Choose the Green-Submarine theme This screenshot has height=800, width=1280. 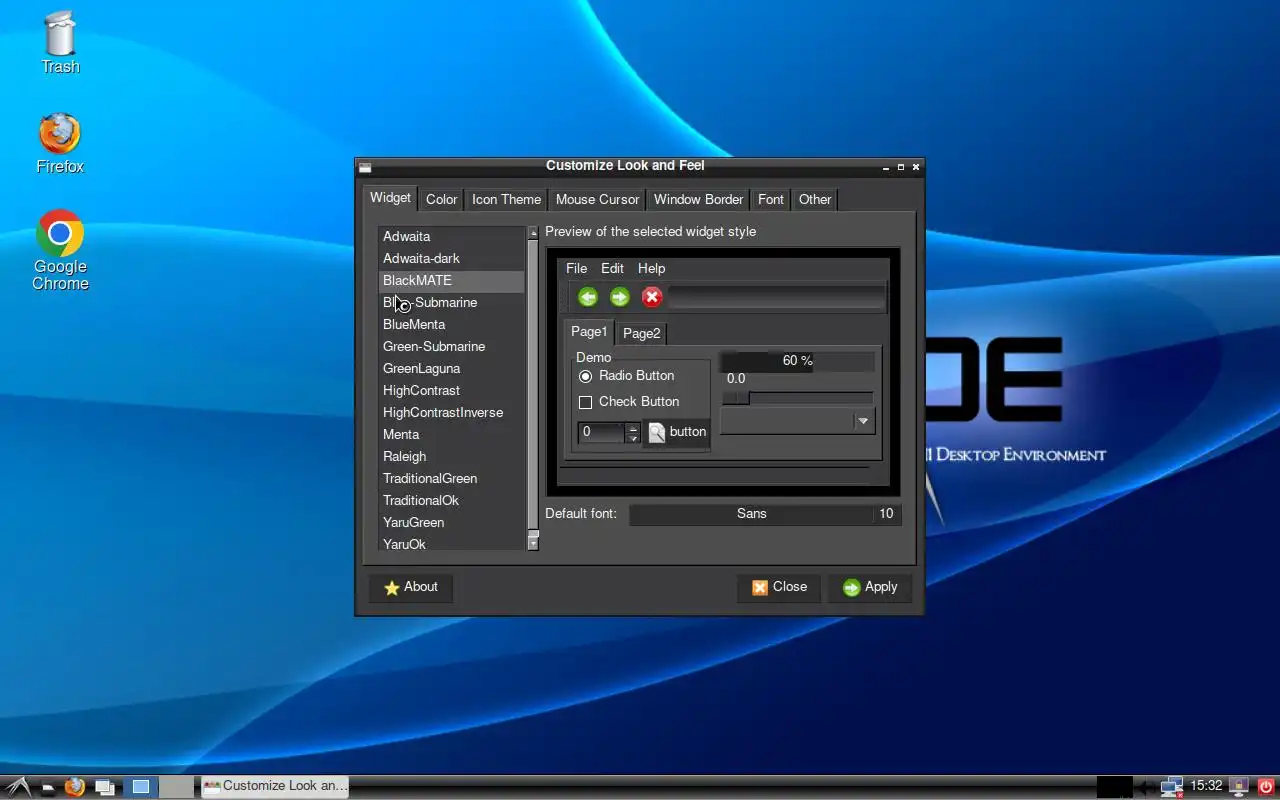pyautogui.click(x=451, y=347)
